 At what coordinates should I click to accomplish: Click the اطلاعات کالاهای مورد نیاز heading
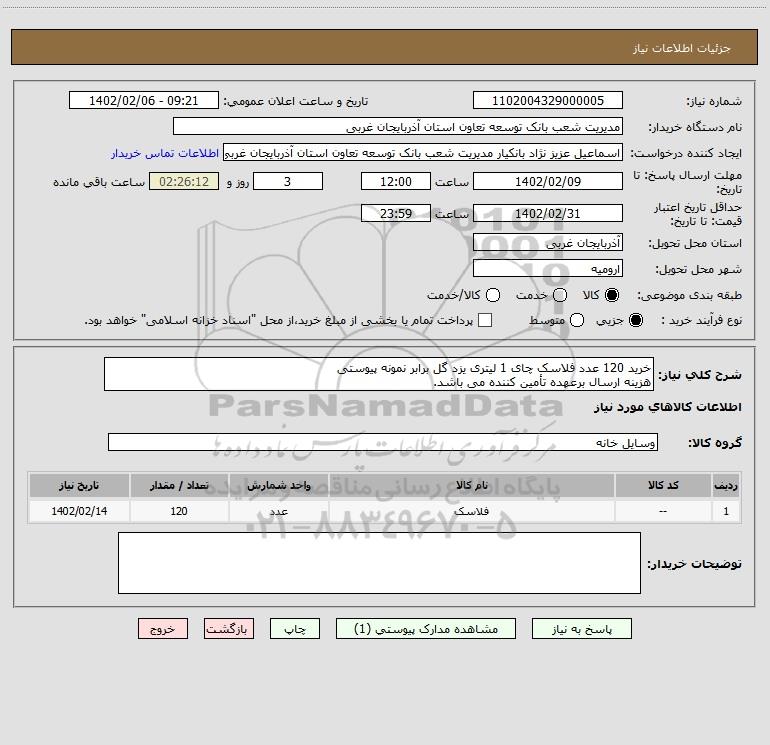[668, 407]
